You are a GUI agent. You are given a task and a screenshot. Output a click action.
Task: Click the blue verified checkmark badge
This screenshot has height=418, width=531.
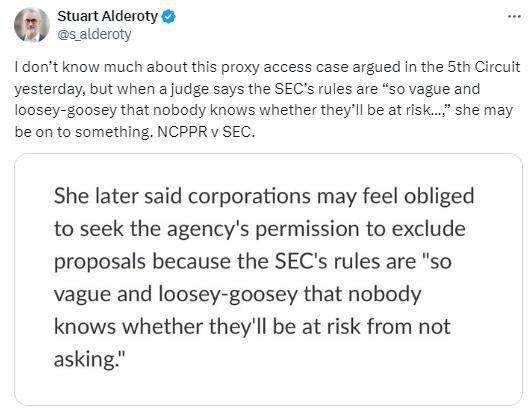(168, 16)
